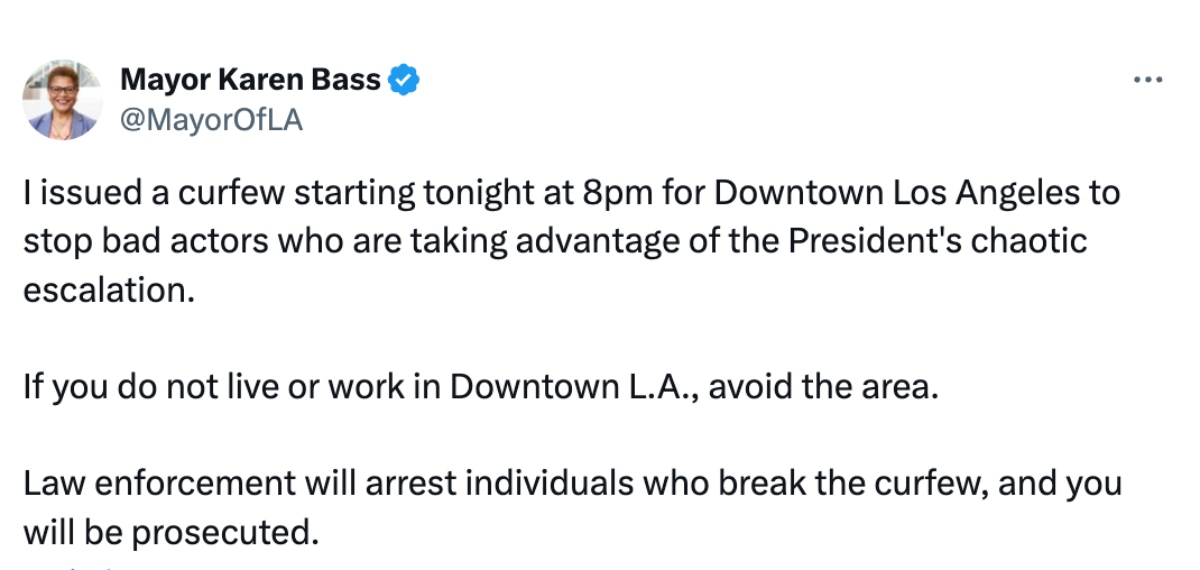Click the blue verified checkmark badge
This screenshot has height=570, width=1200.
tap(404, 80)
